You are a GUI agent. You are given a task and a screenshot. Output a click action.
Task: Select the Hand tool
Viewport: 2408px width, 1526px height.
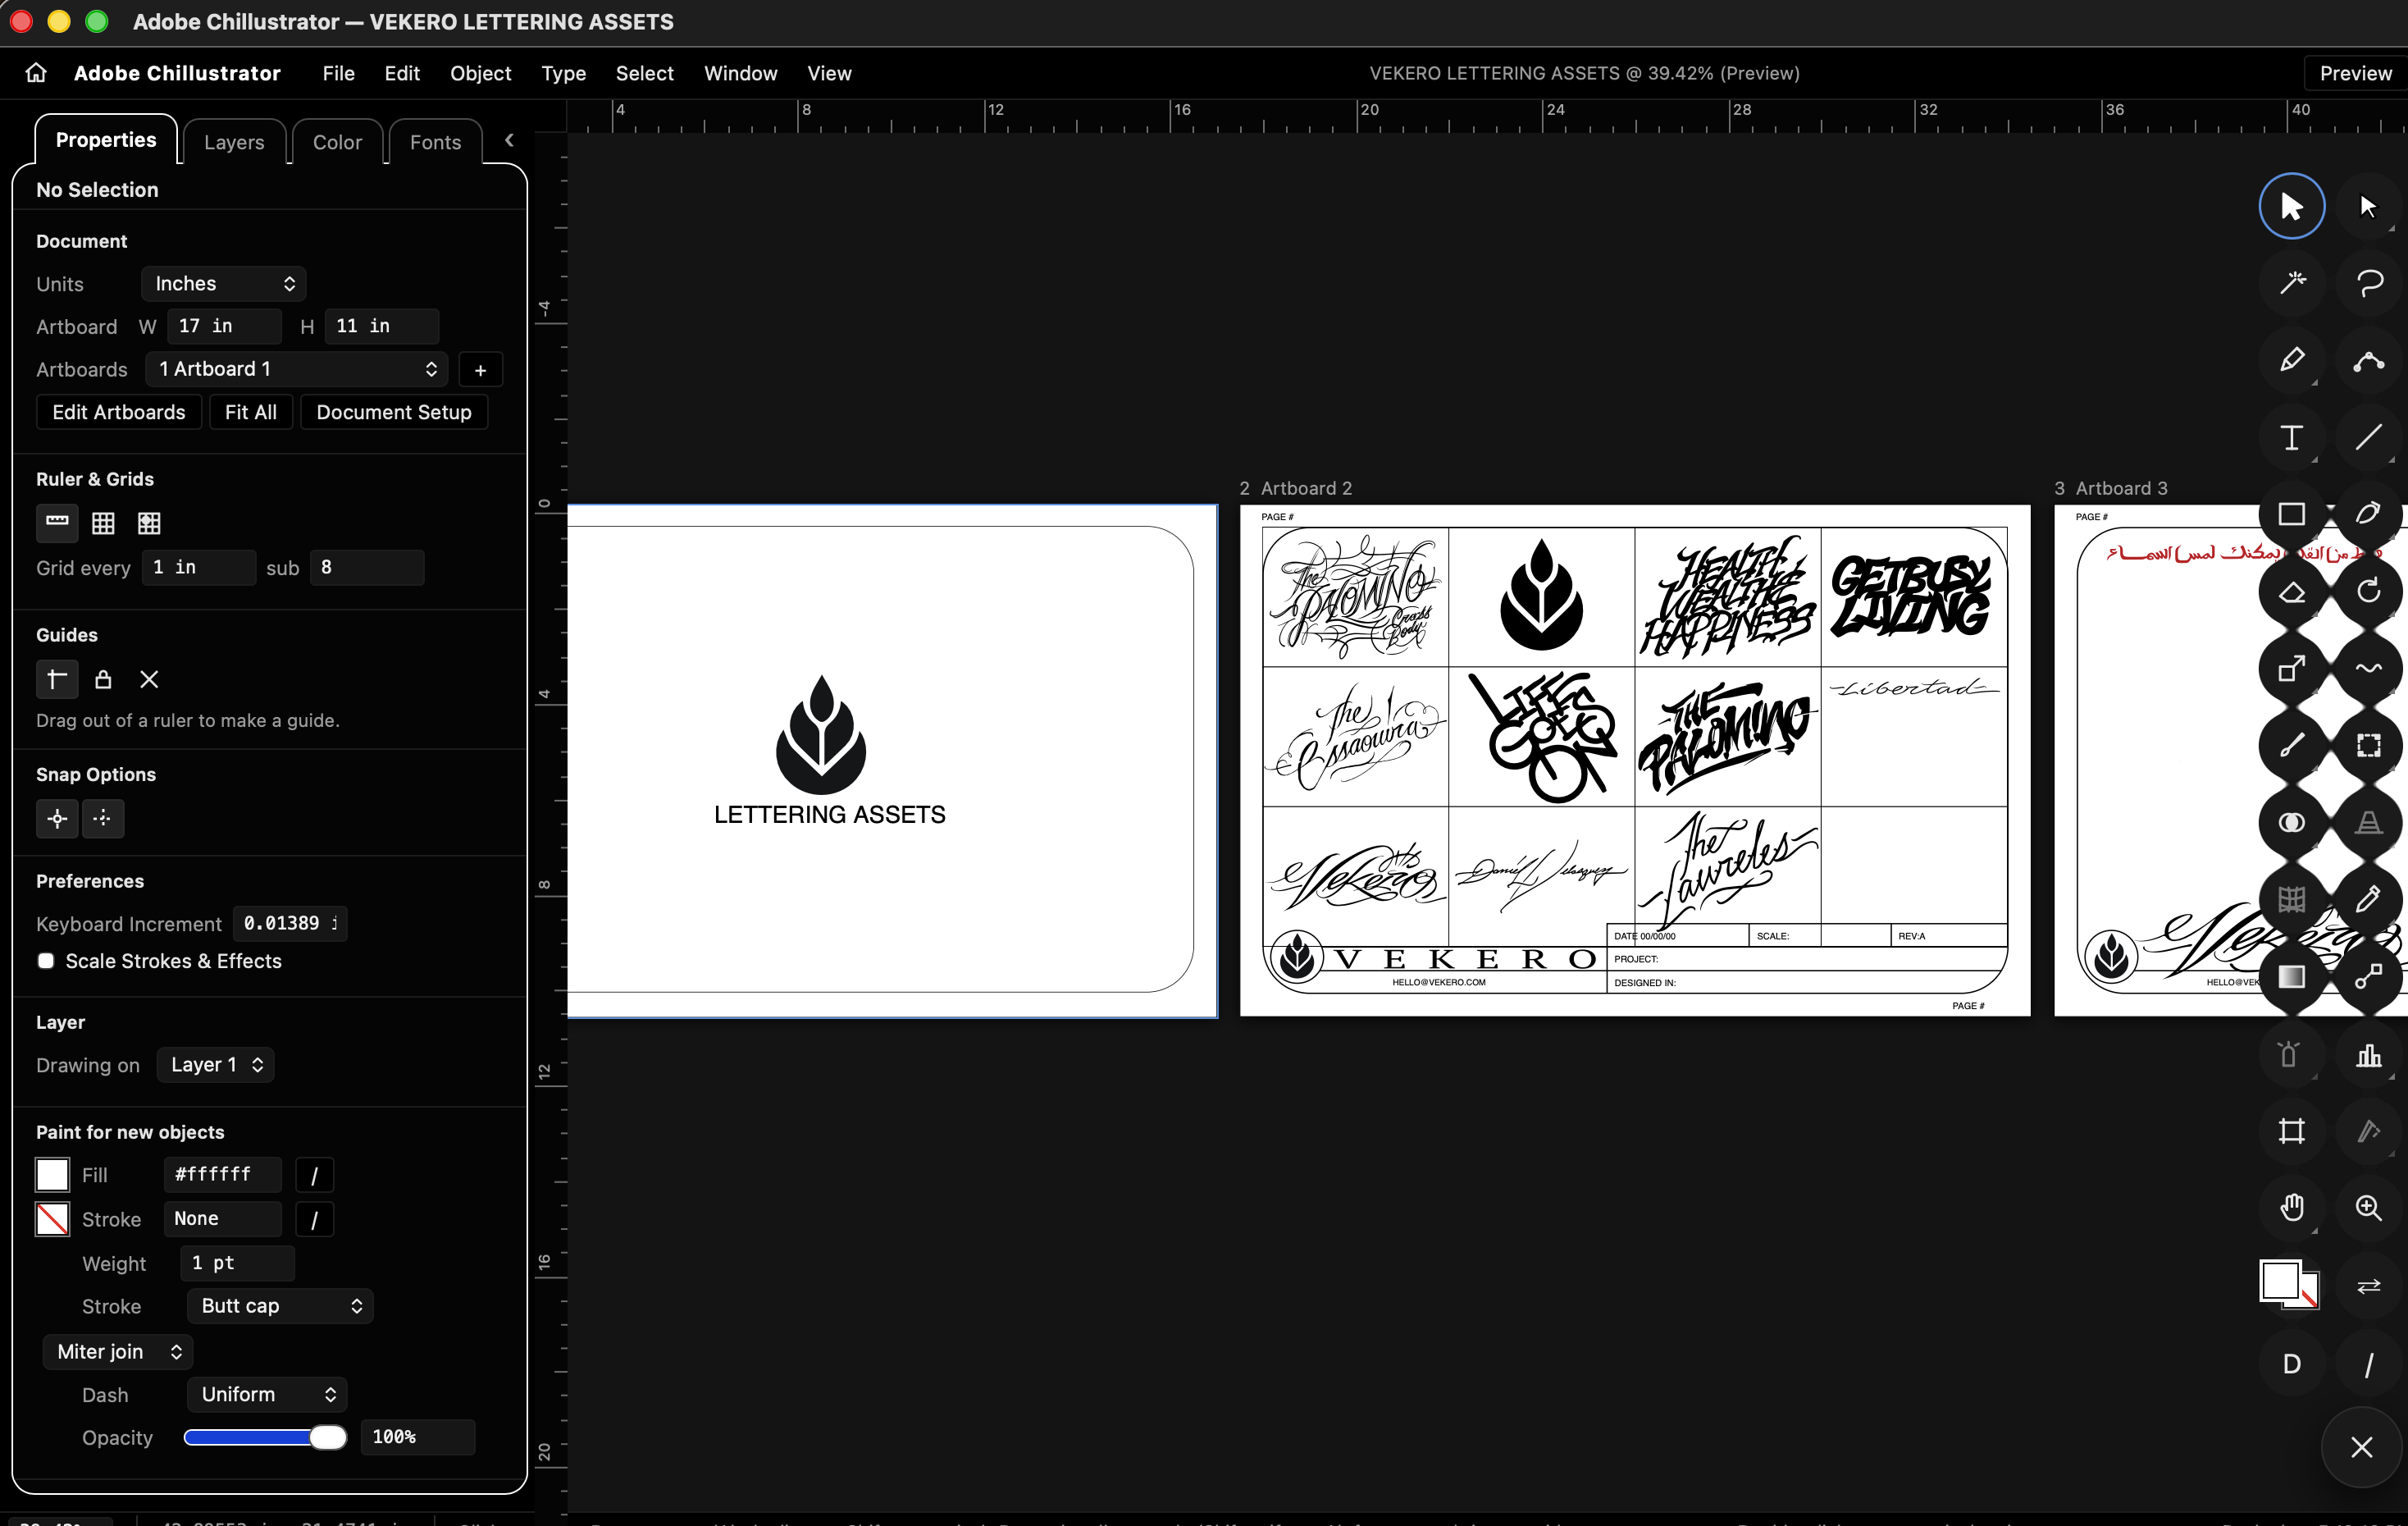2291,1207
